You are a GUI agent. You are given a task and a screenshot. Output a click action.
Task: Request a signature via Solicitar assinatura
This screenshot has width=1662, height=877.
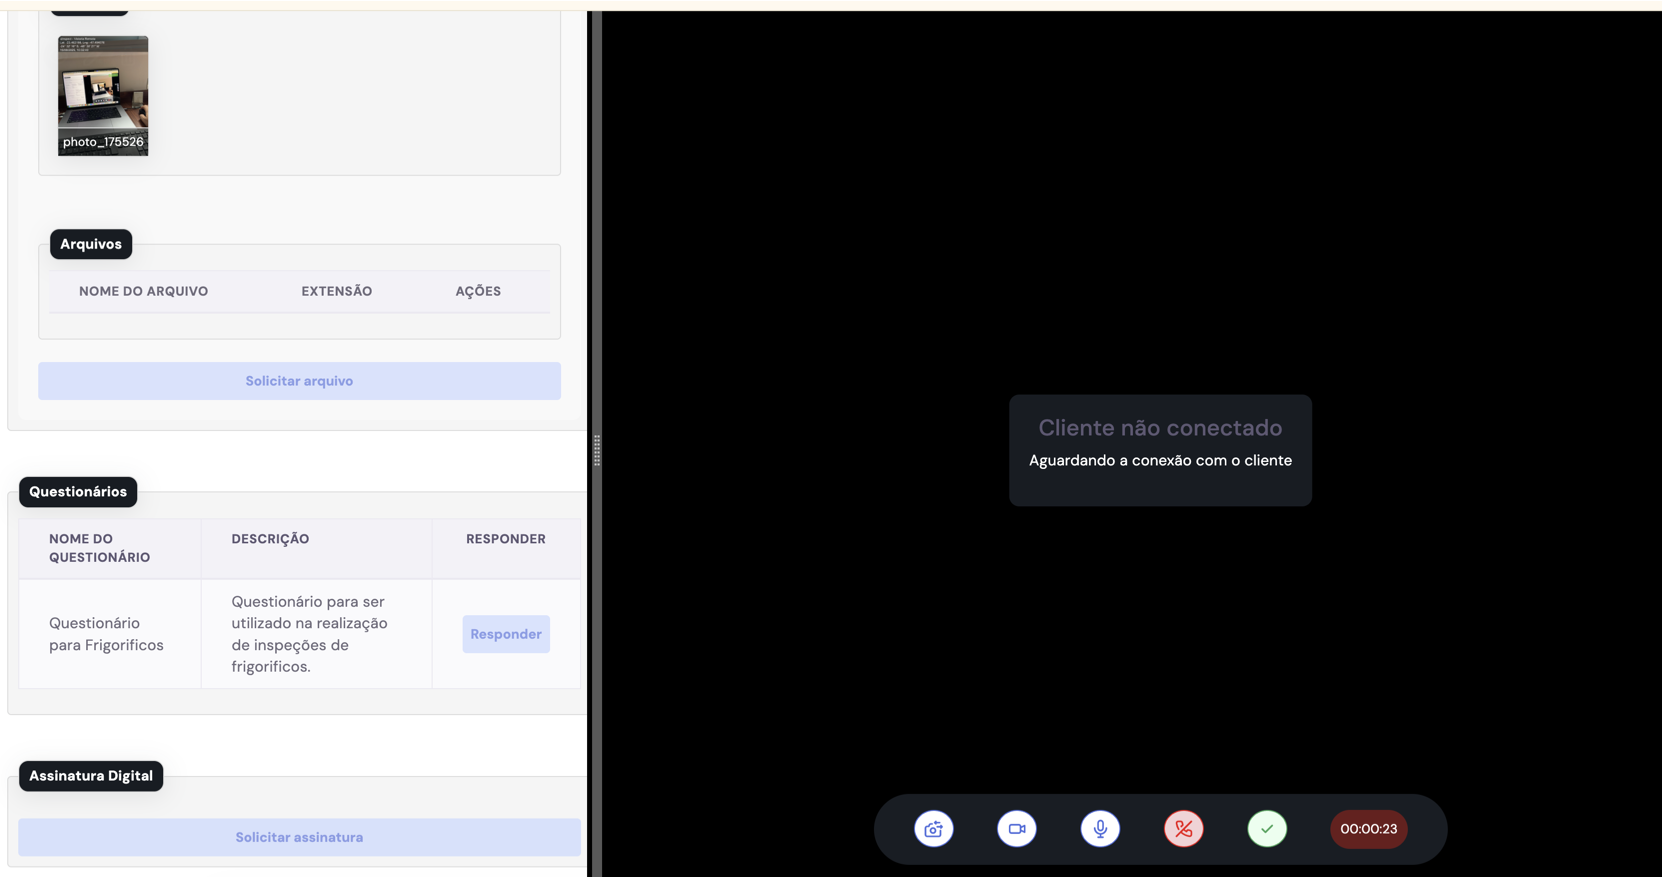tap(299, 837)
